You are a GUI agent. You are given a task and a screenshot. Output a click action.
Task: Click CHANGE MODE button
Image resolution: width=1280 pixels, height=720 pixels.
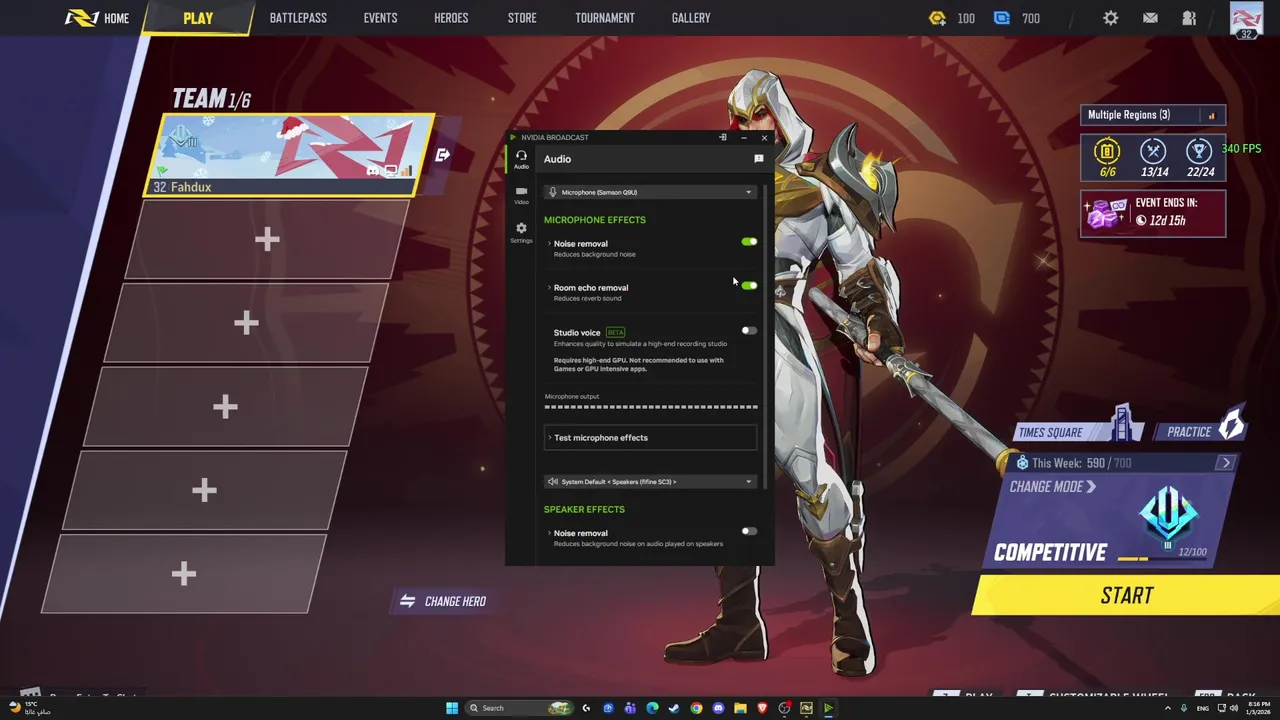tap(1052, 487)
